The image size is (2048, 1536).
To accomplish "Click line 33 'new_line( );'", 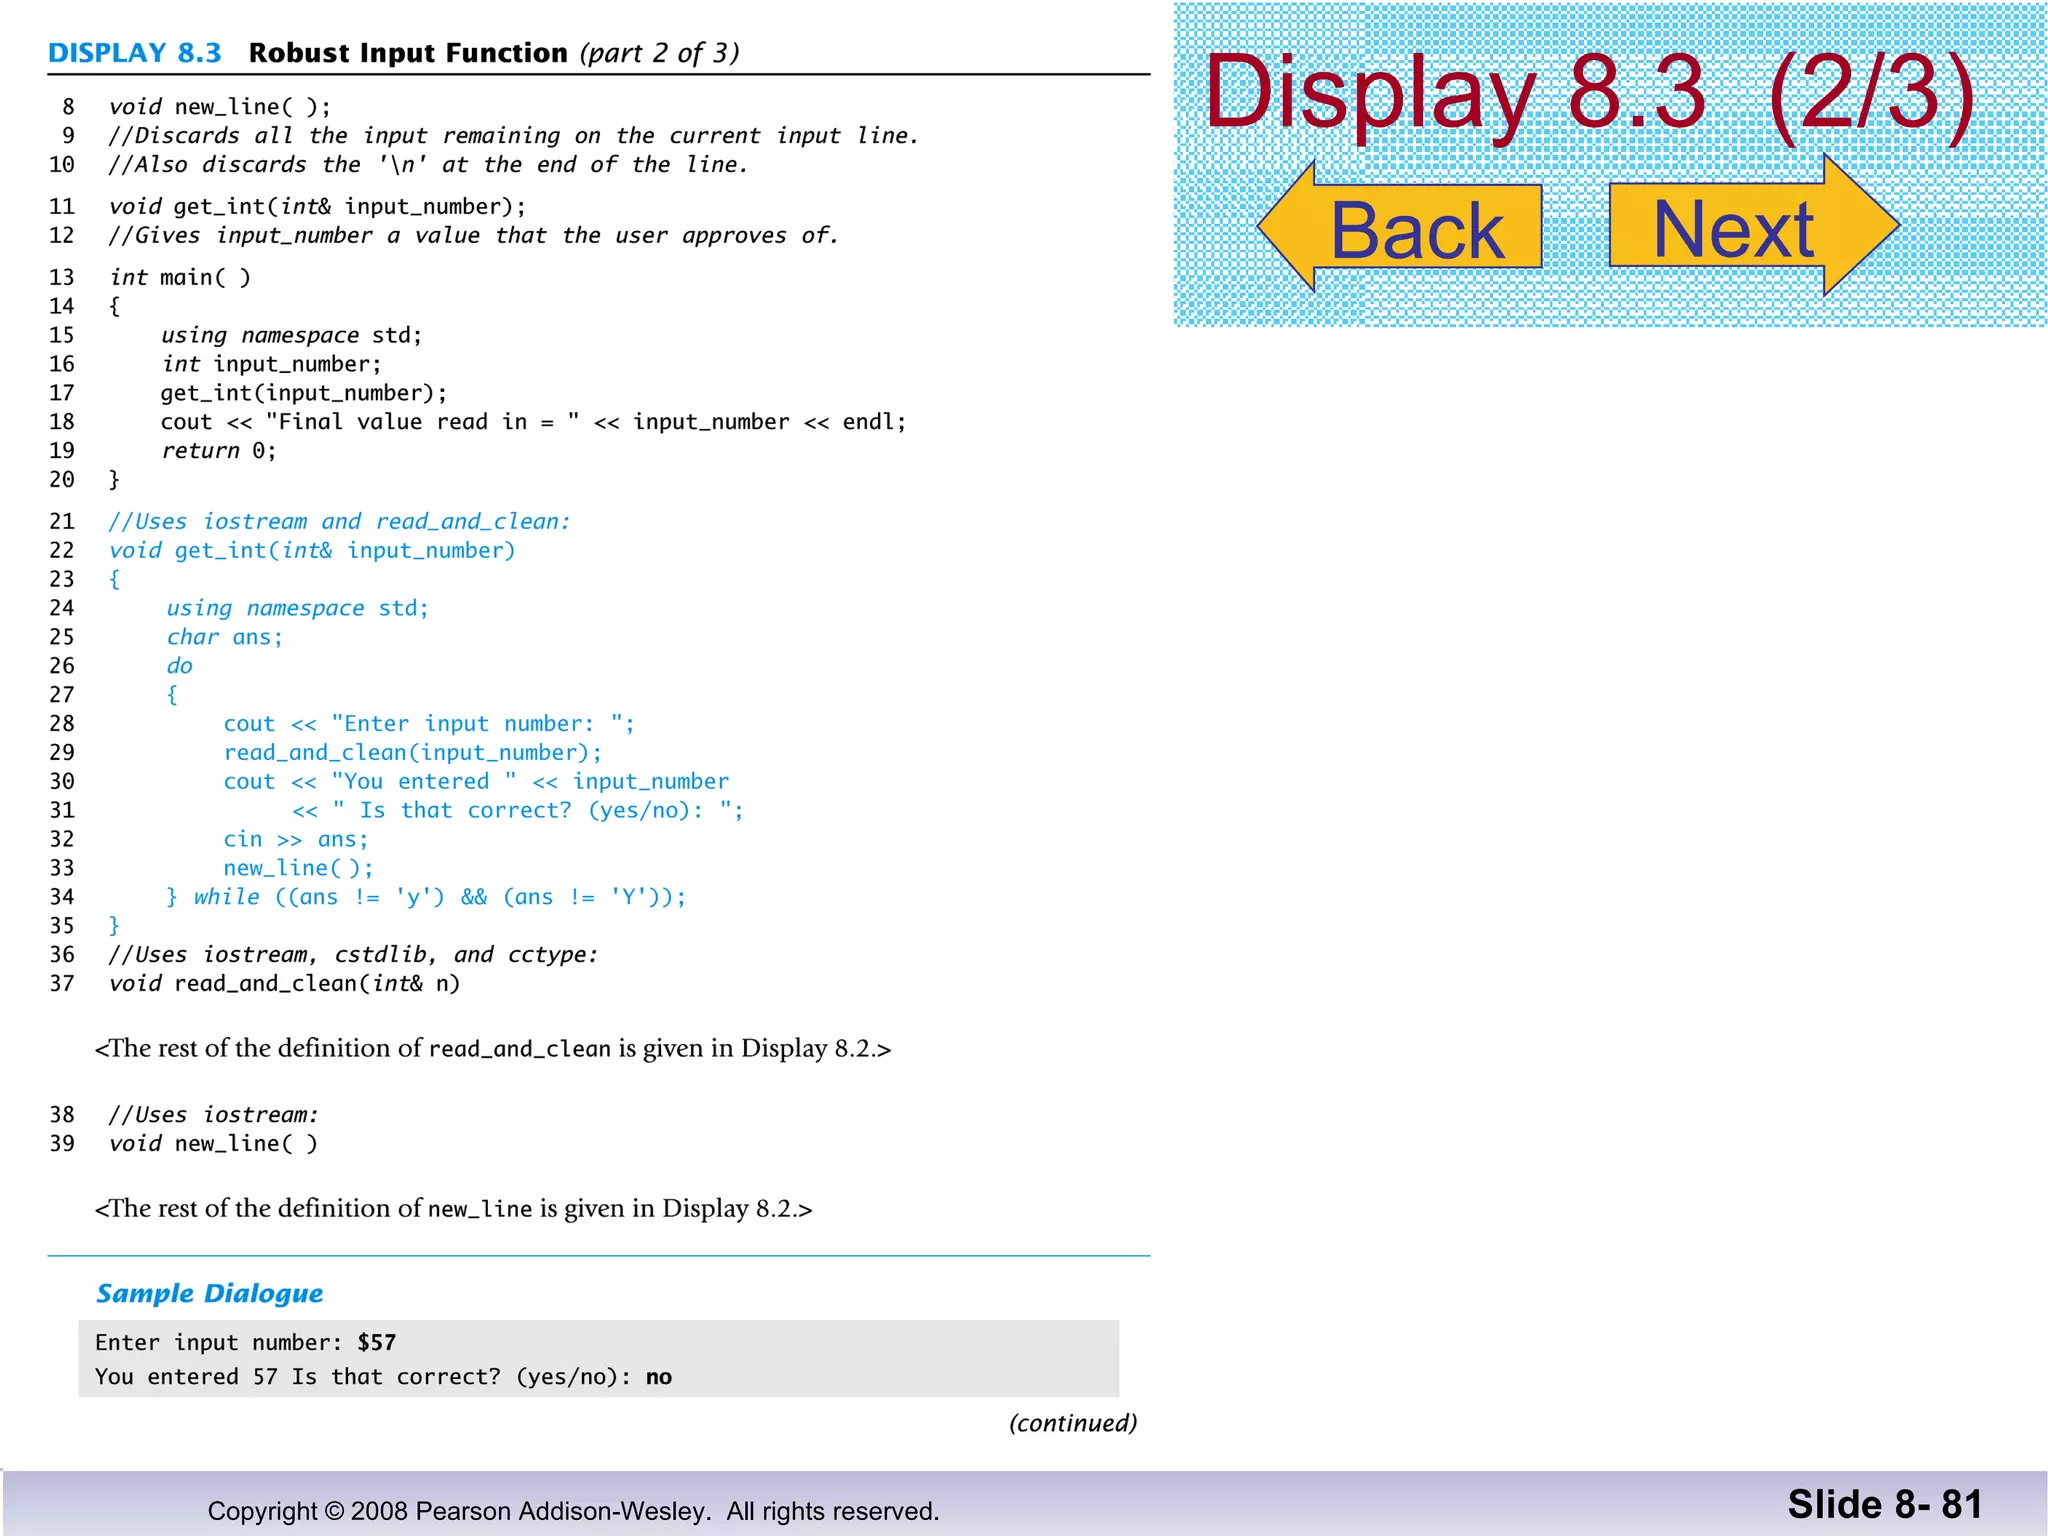I will point(298,869).
